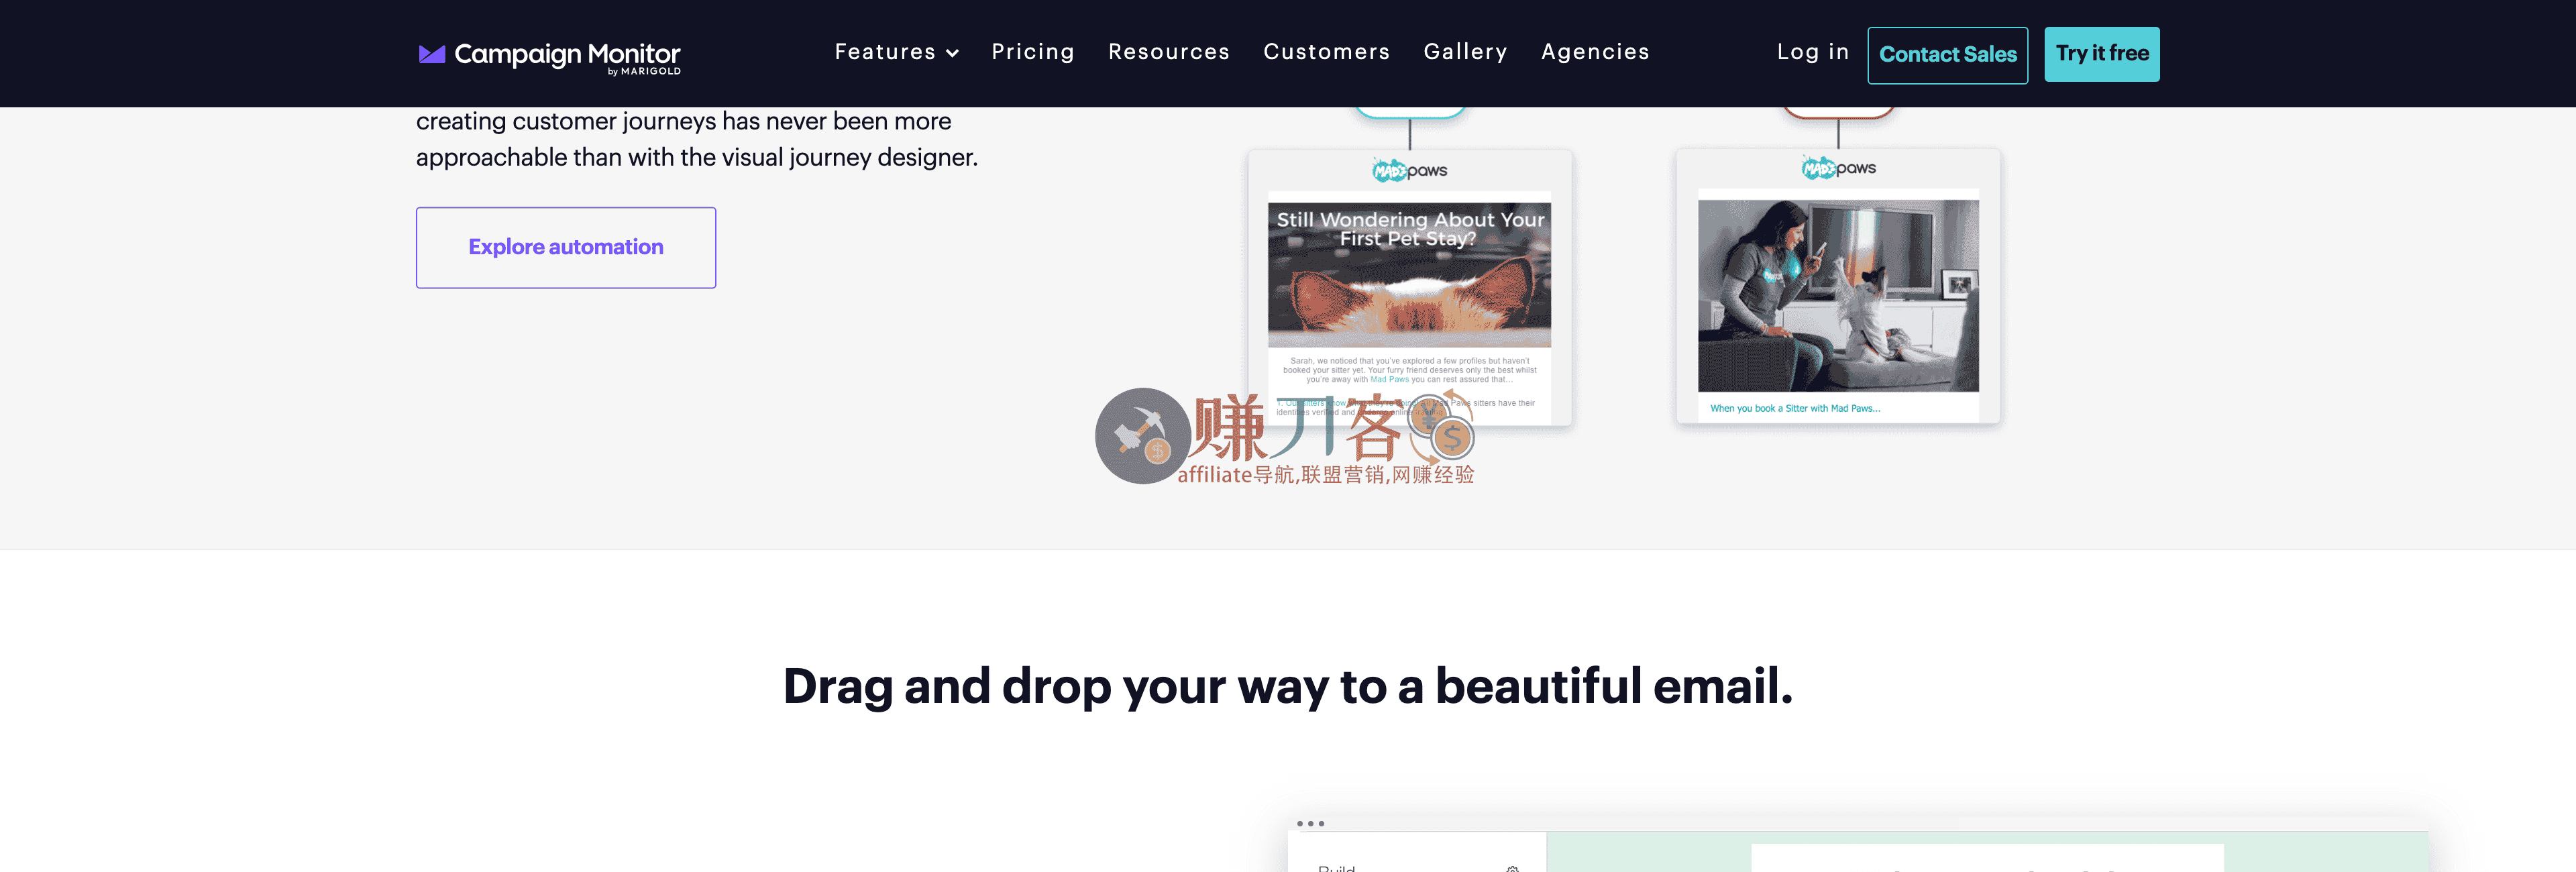Open the Gallery nav item
Image resolution: width=2576 pixels, height=872 pixels.
(1465, 52)
